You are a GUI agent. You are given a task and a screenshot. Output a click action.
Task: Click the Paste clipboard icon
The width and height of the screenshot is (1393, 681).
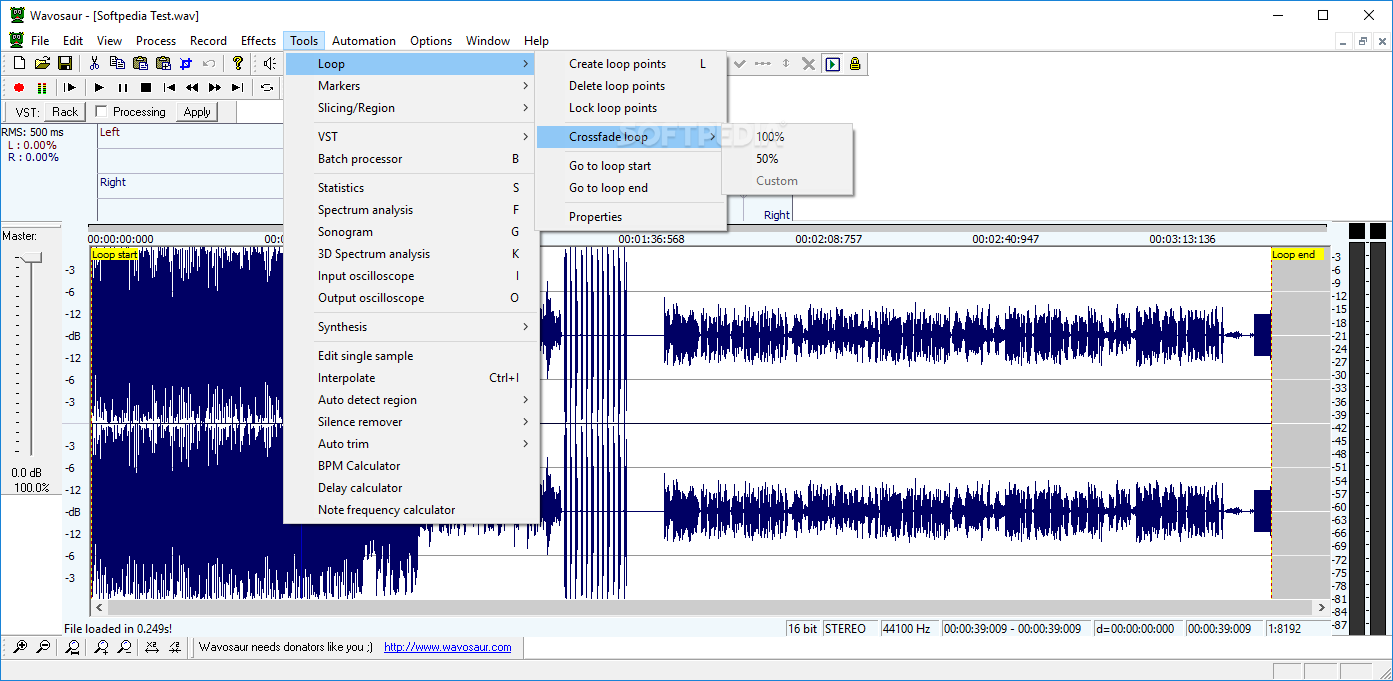pos(140,63)
